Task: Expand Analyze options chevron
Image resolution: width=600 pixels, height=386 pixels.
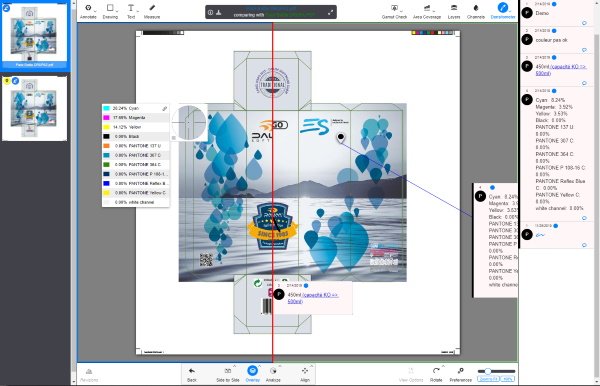Action: [280, 367]
